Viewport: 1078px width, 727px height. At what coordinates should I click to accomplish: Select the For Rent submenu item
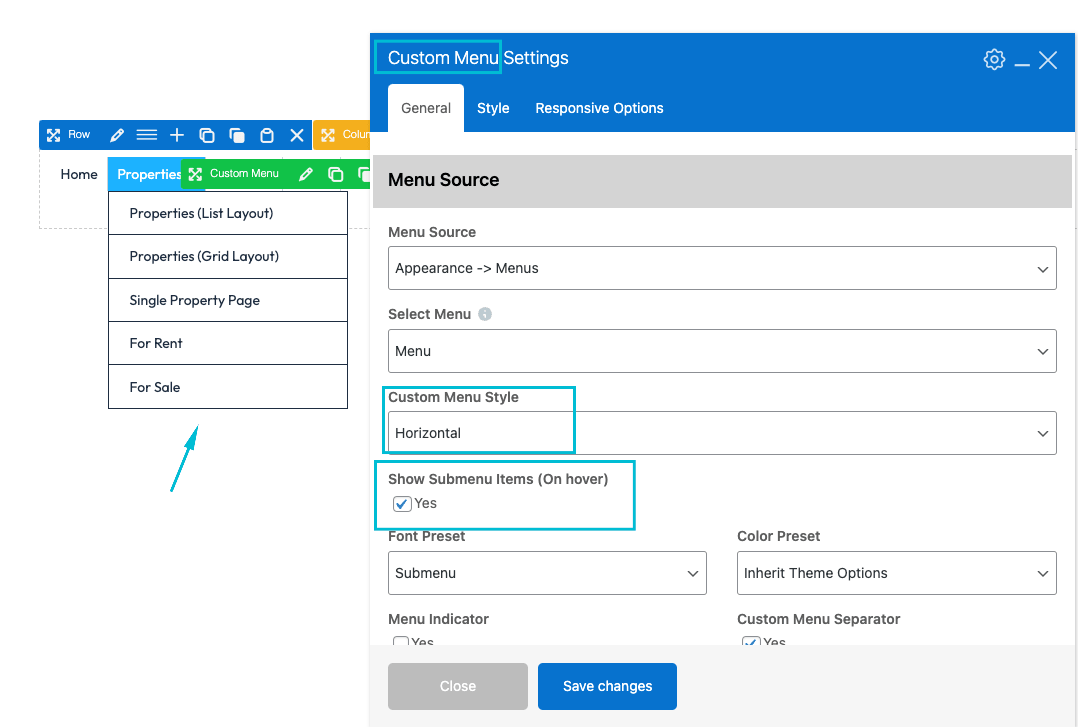pyautogui.click(x=156, y=343)
